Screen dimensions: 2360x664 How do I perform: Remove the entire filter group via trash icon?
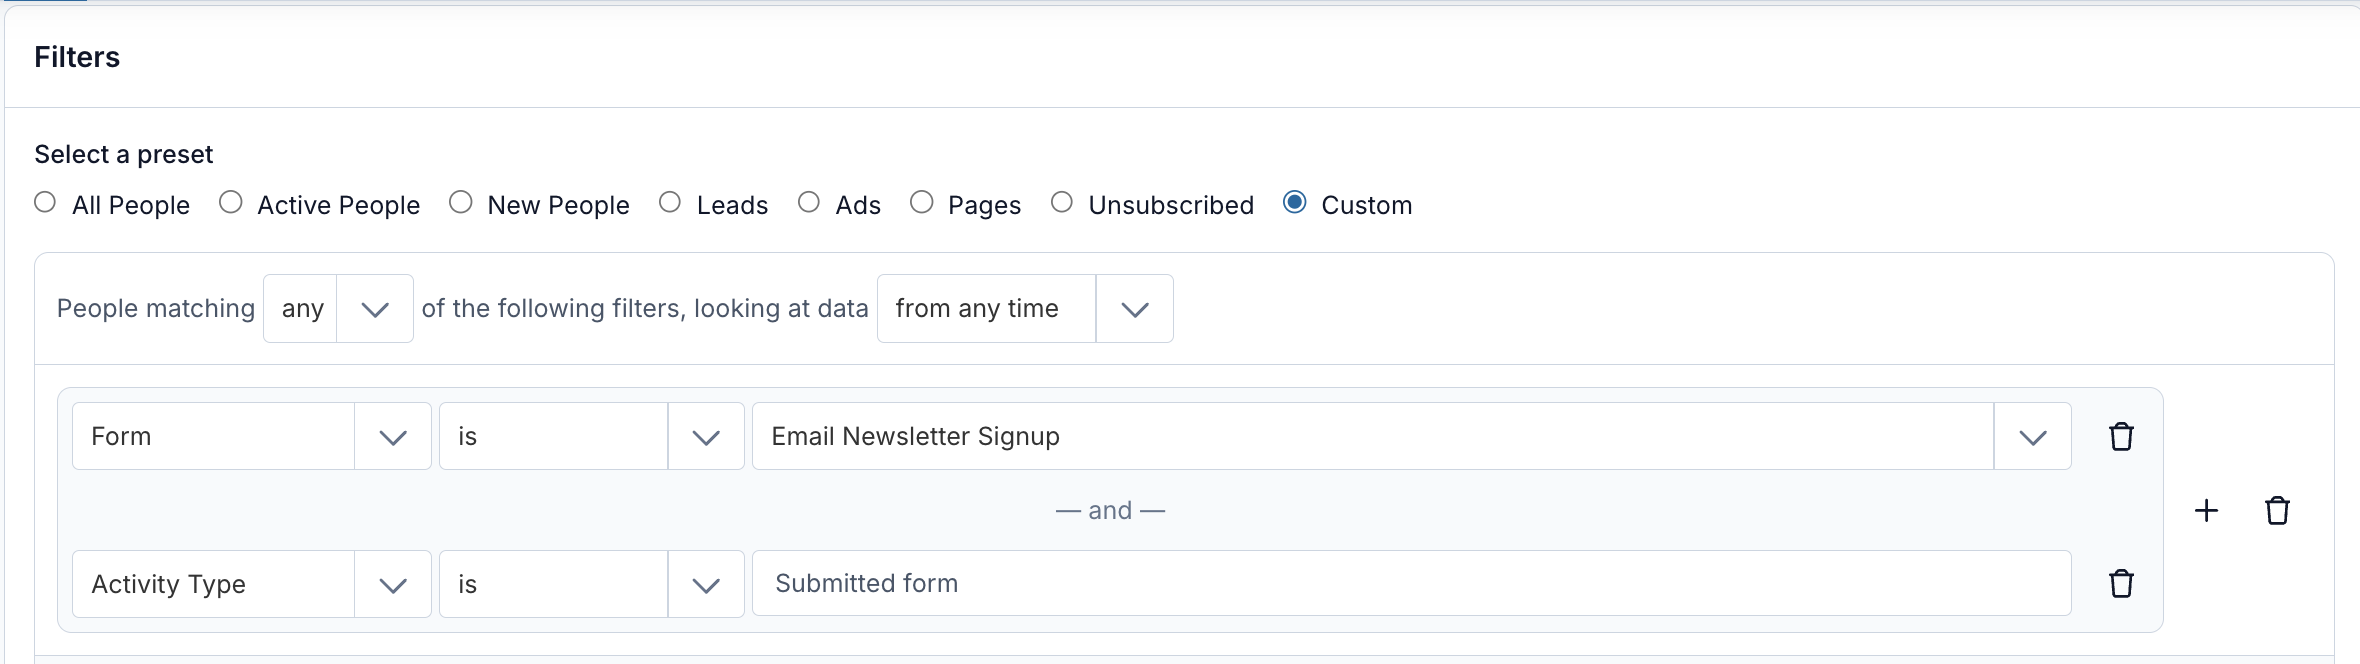point(2277,510)
